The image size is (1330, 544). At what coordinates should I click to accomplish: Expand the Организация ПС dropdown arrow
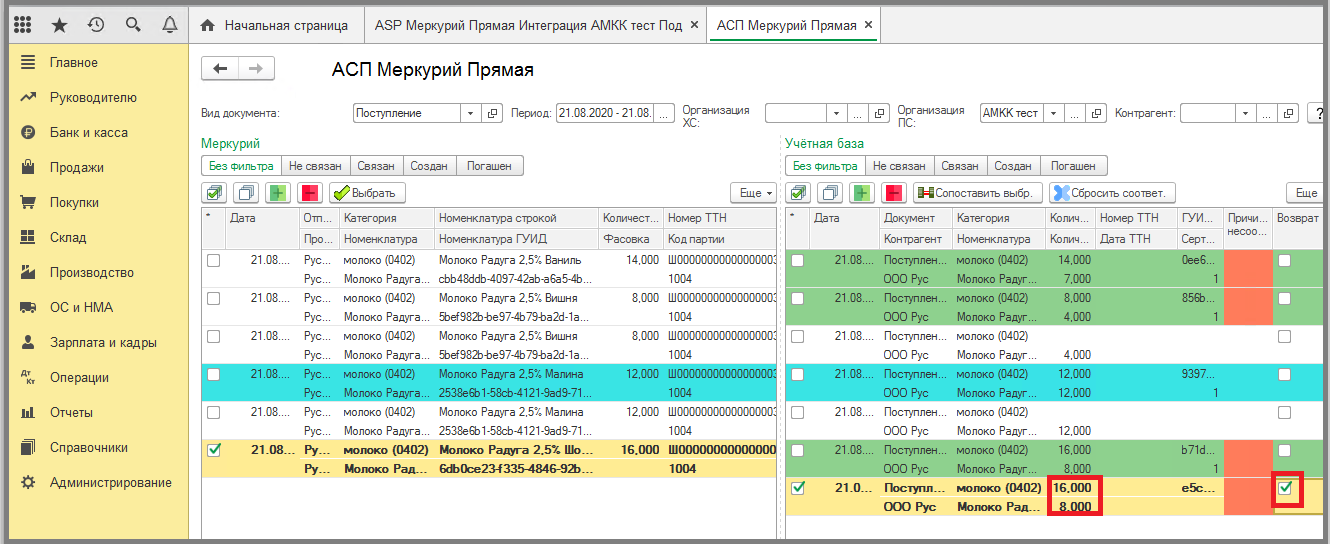click(1052, 113)
